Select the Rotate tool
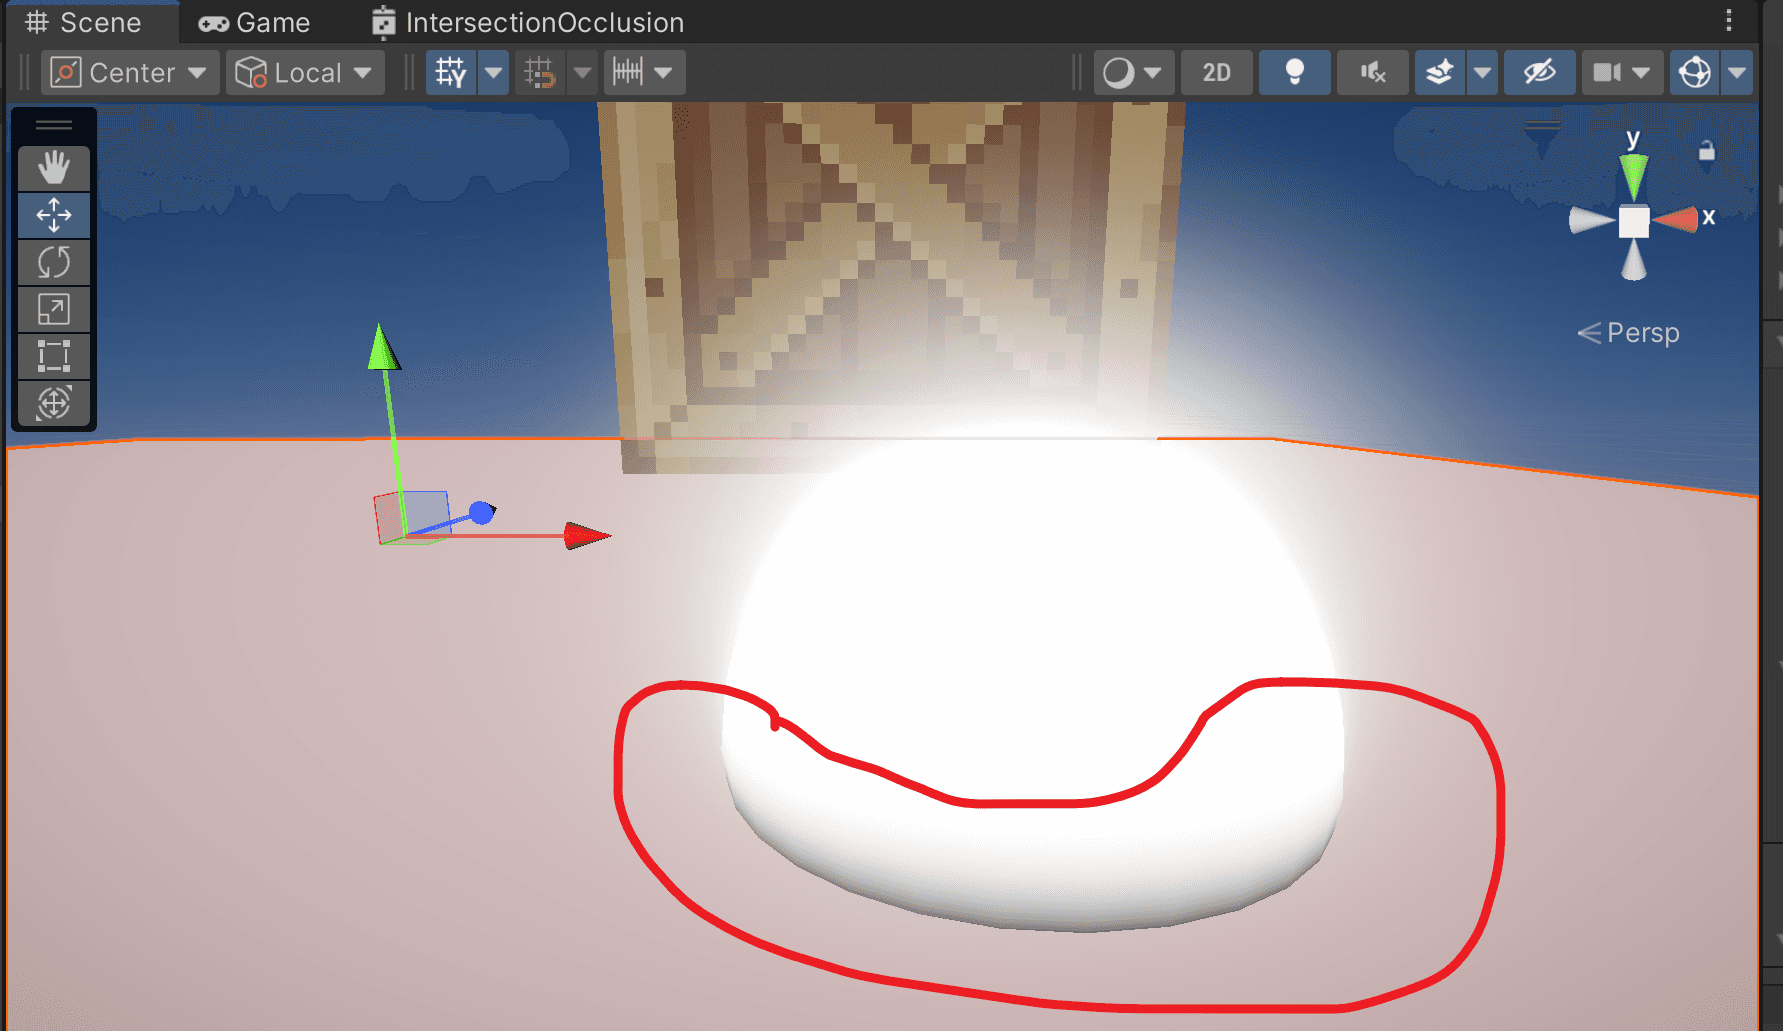 tap(54, 263)
